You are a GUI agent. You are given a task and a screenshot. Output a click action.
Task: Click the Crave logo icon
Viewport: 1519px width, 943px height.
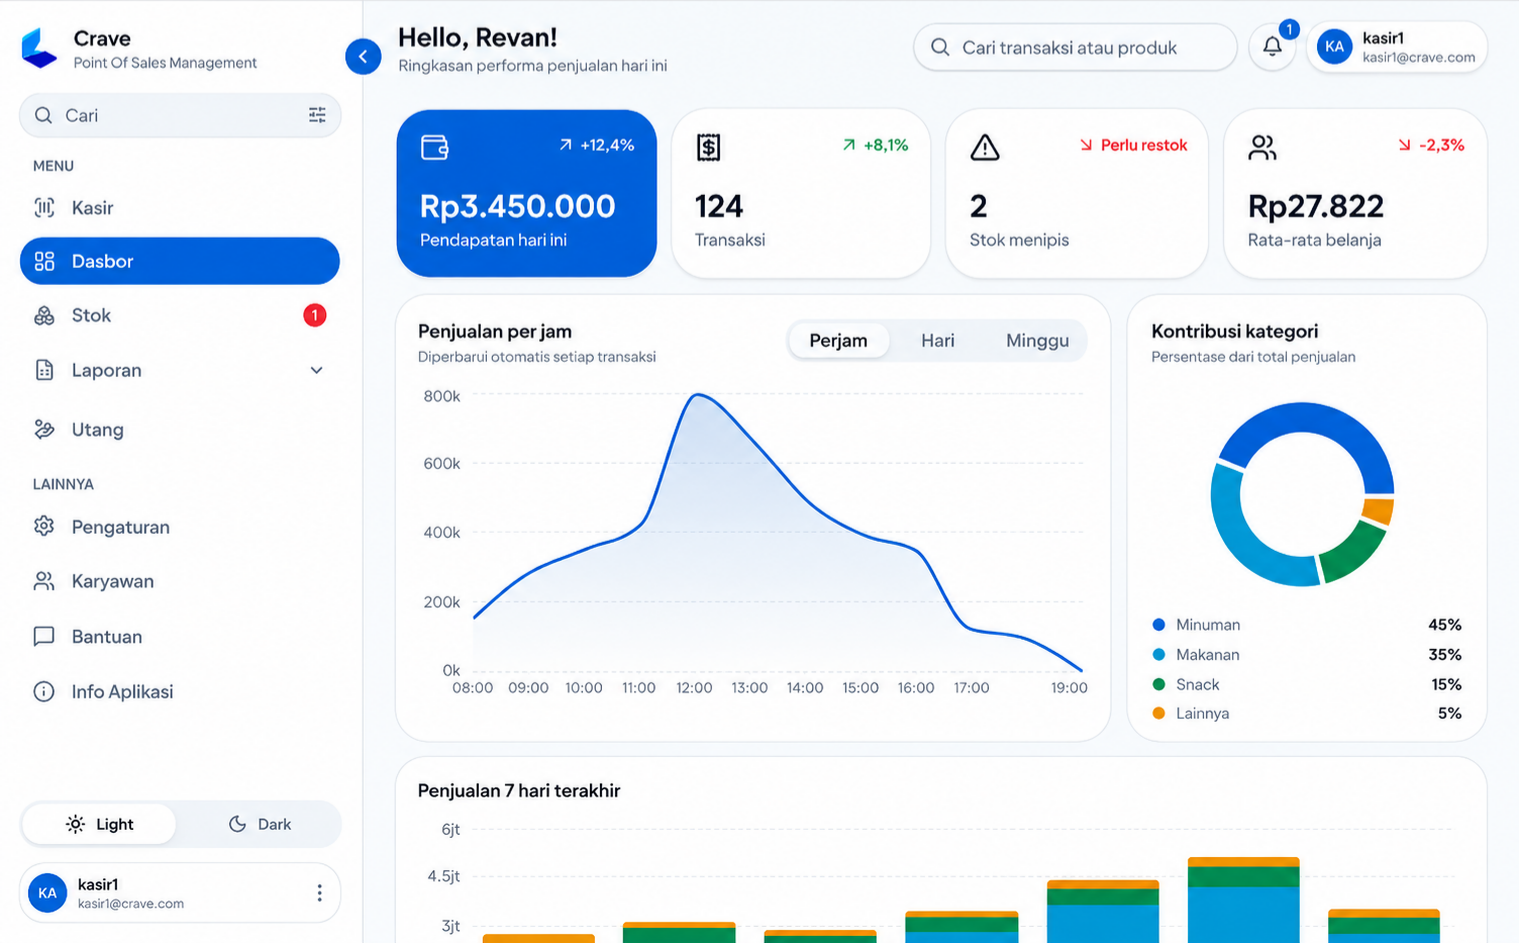[x=40, y=48]
